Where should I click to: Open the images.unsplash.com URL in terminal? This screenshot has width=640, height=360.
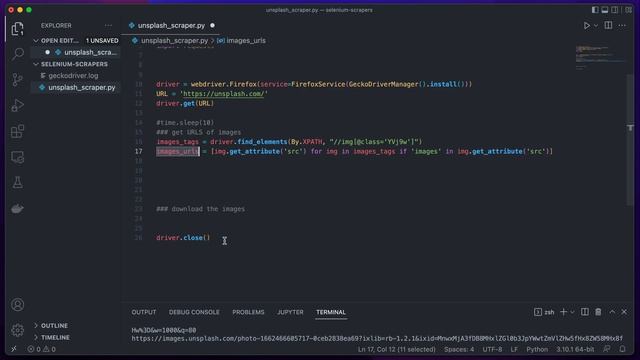pos(377,338)
